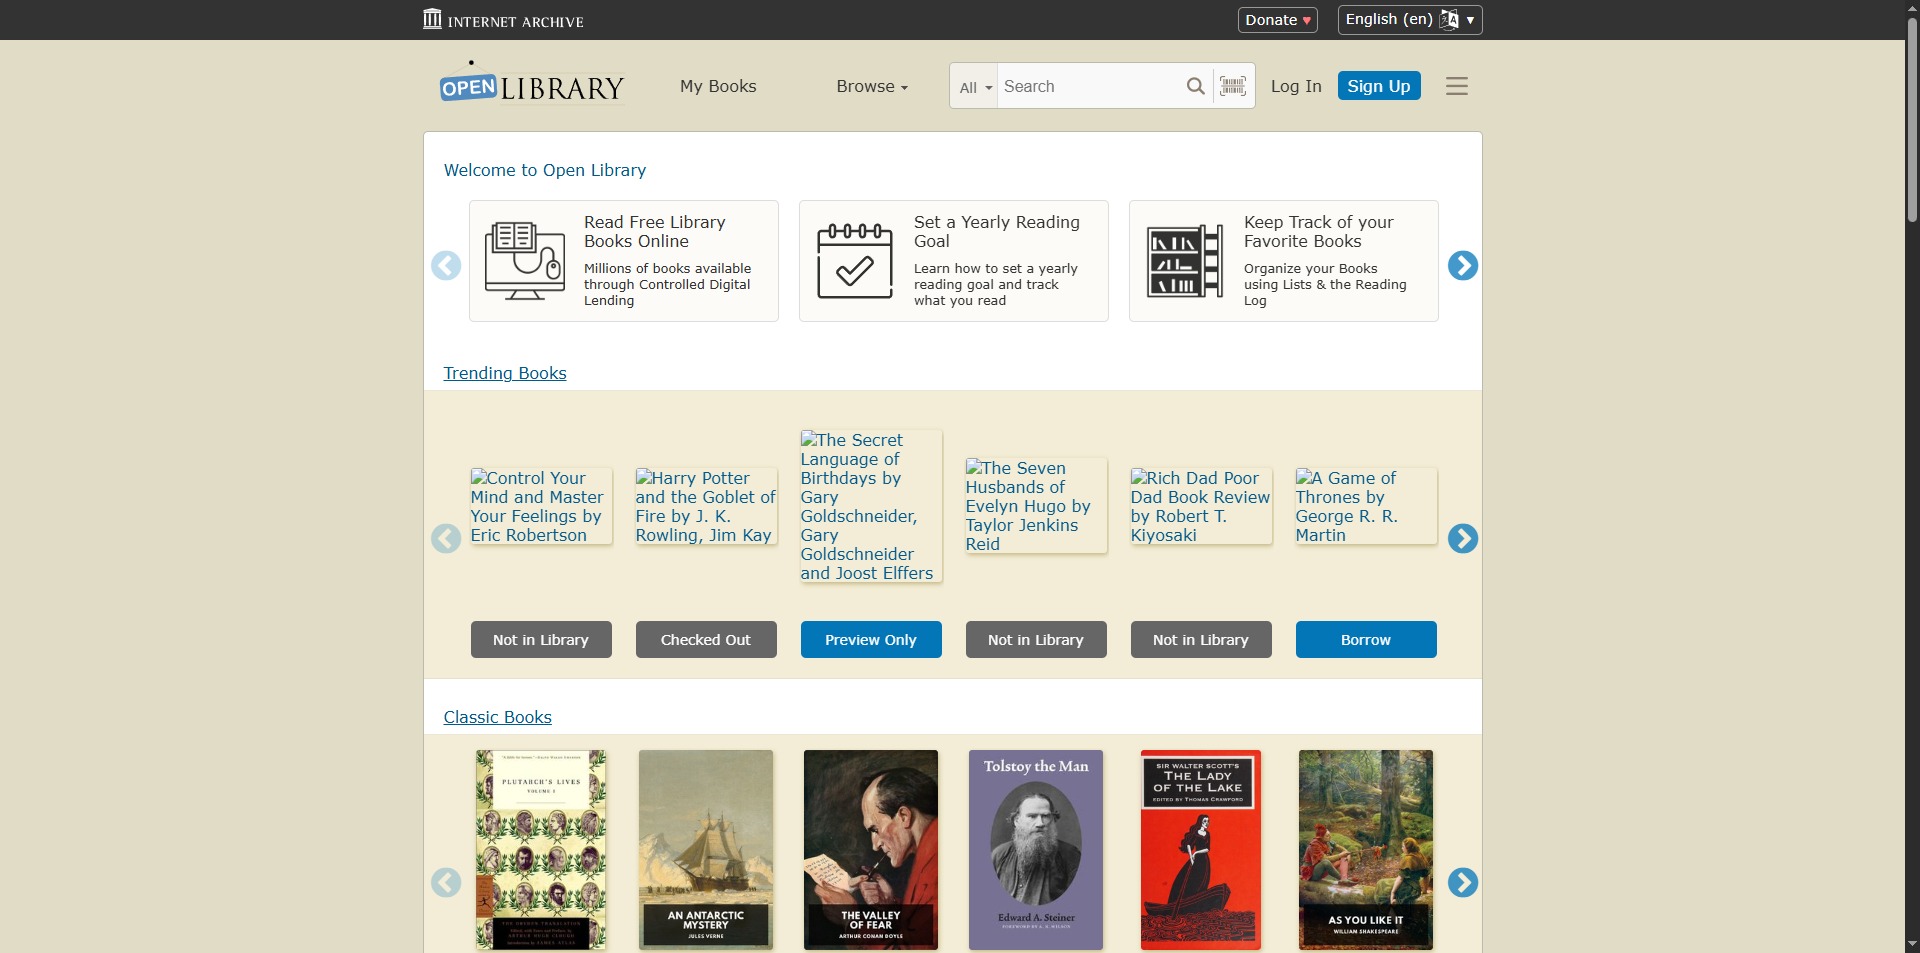Open the hamburger menu icon
The width and height of the screenshot is (1920, 953).
1457,86
